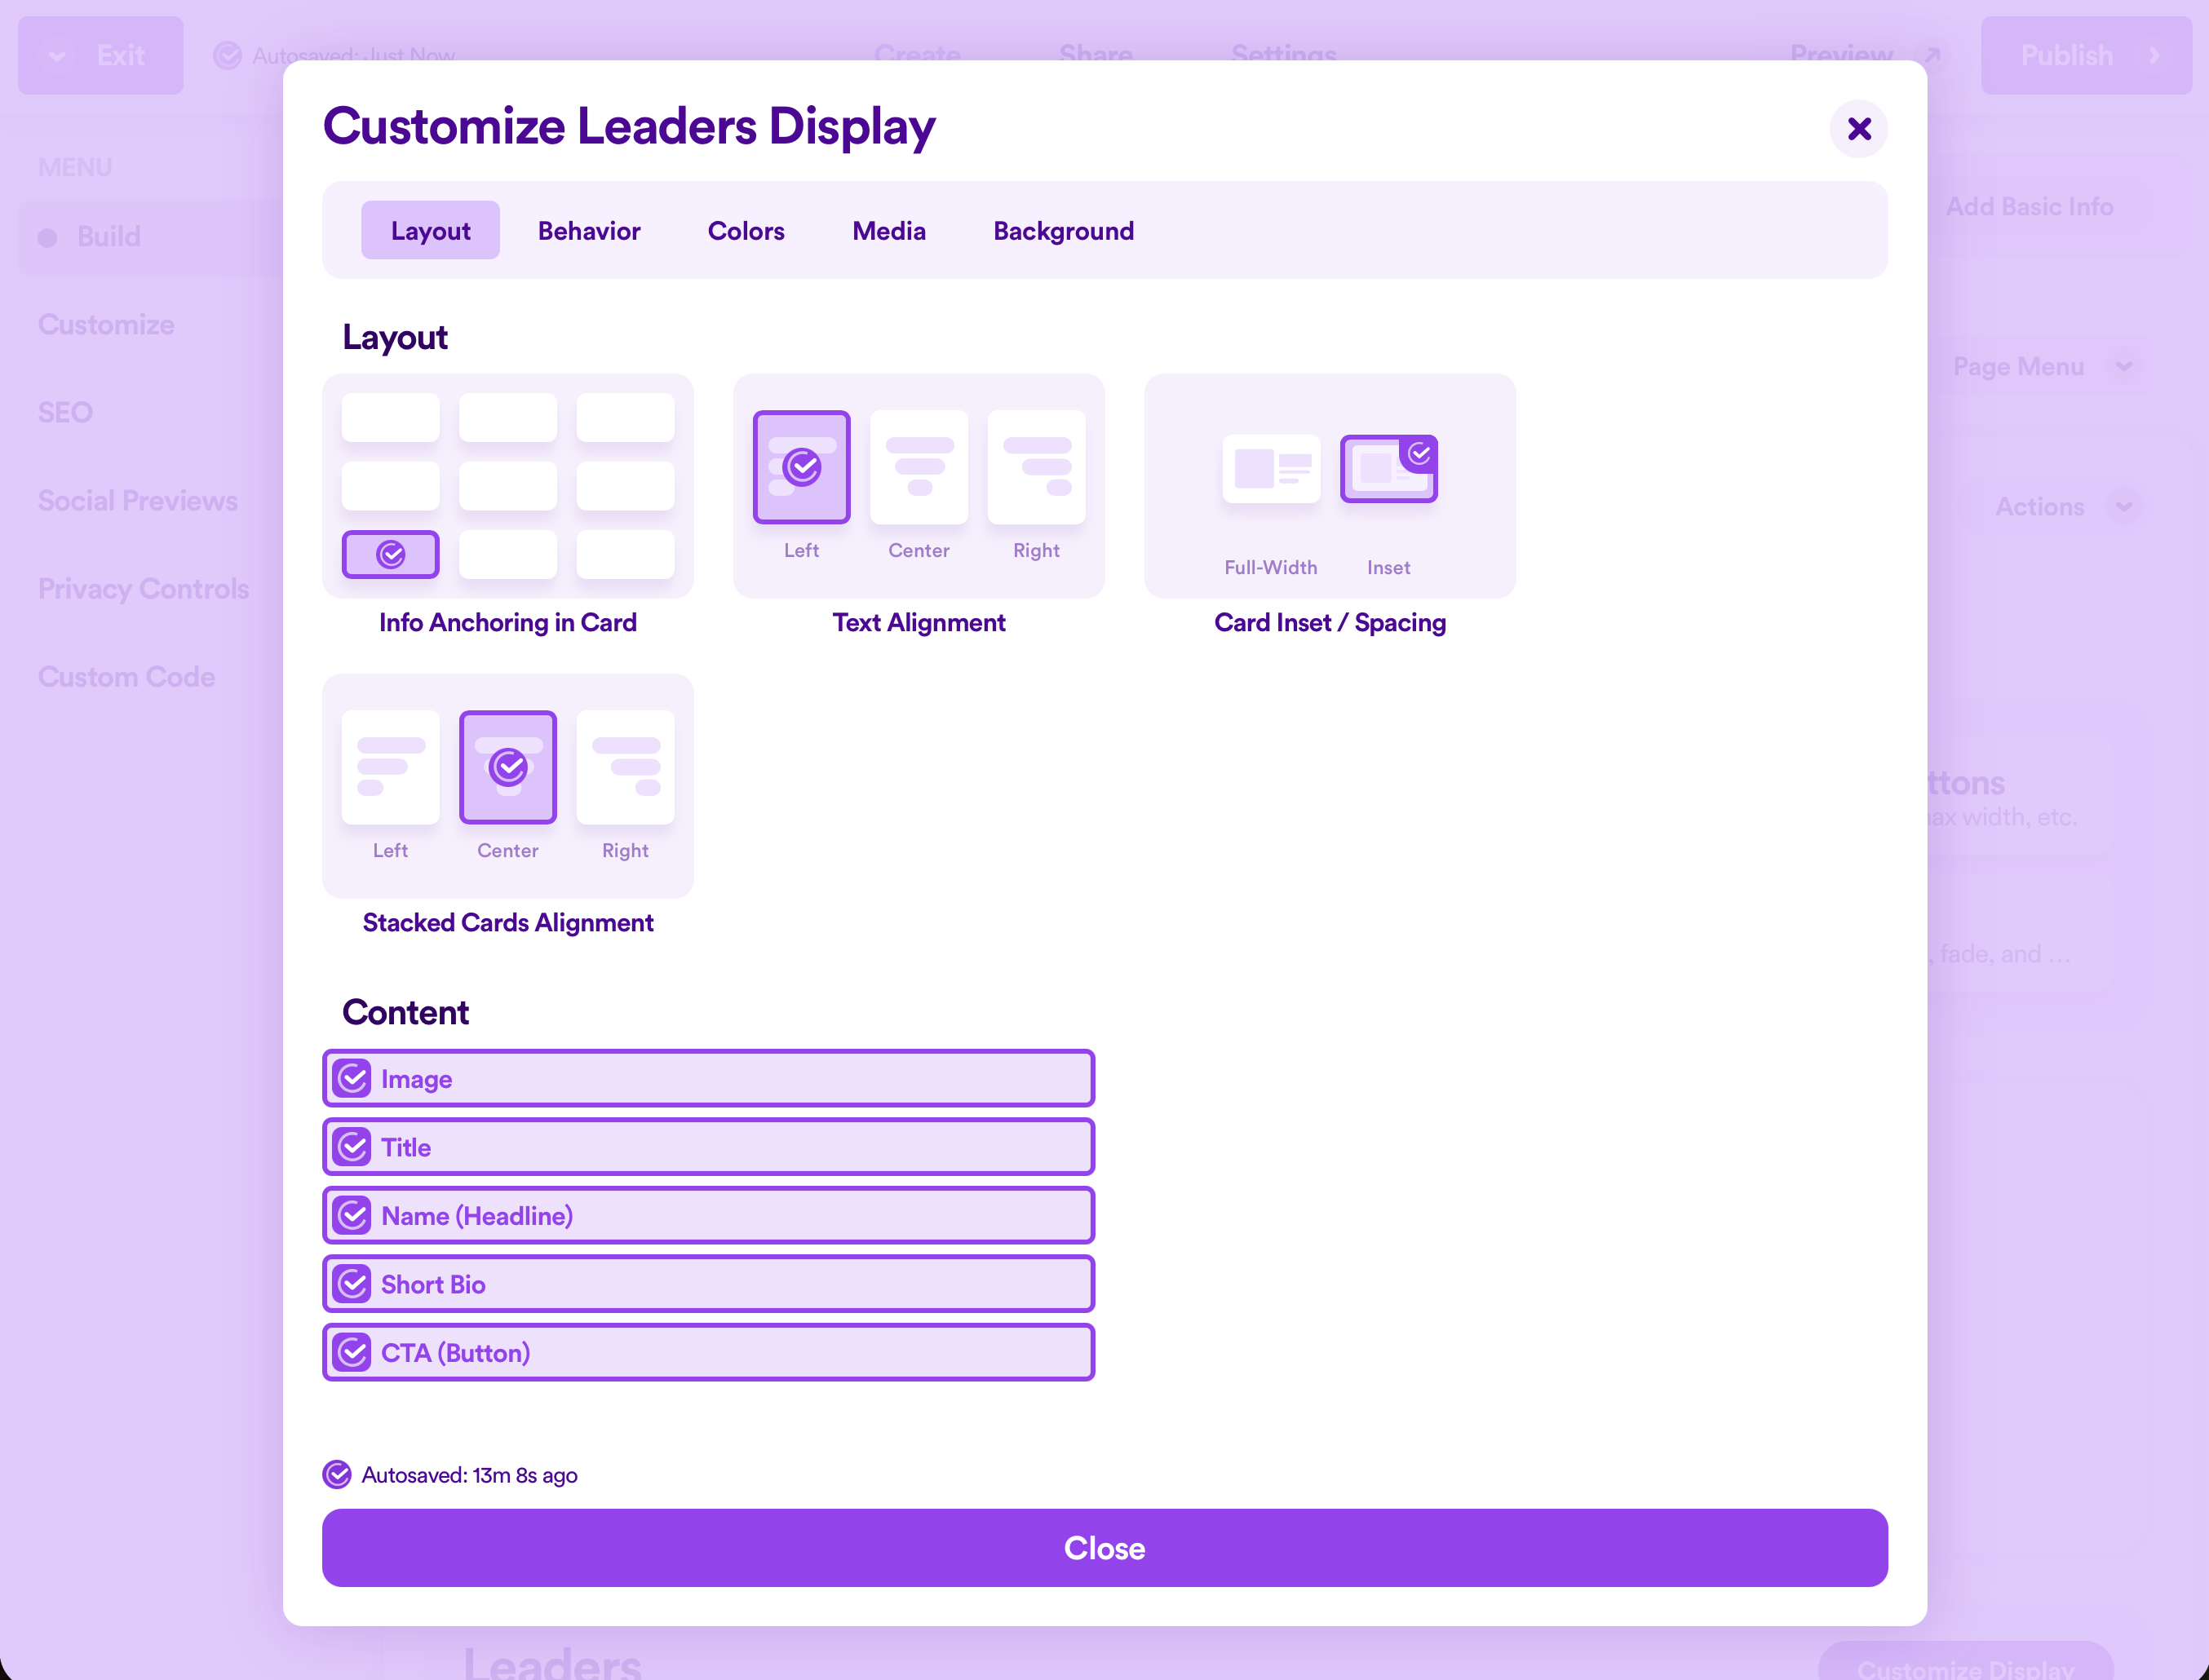Screen dimensions: 2209x1680
Task: Select Right text alignment icon
Action: (1036, 467)
